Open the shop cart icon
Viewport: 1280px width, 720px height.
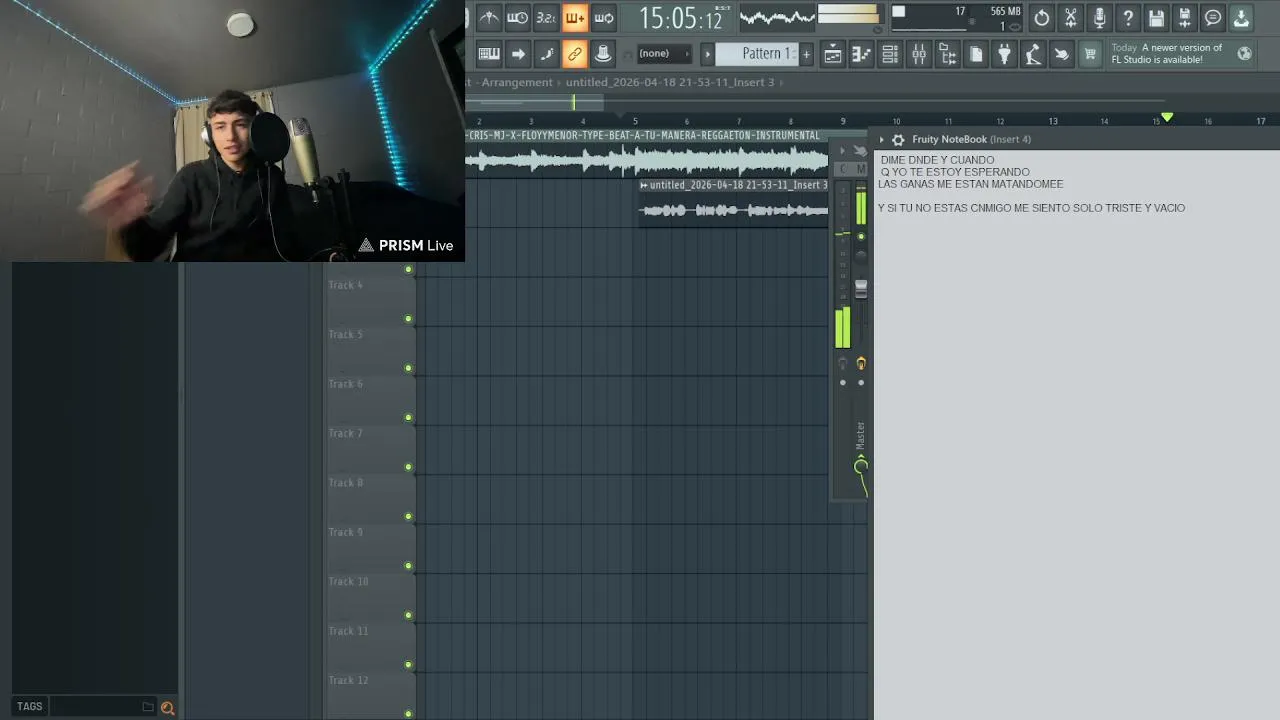coord(1090,54)
